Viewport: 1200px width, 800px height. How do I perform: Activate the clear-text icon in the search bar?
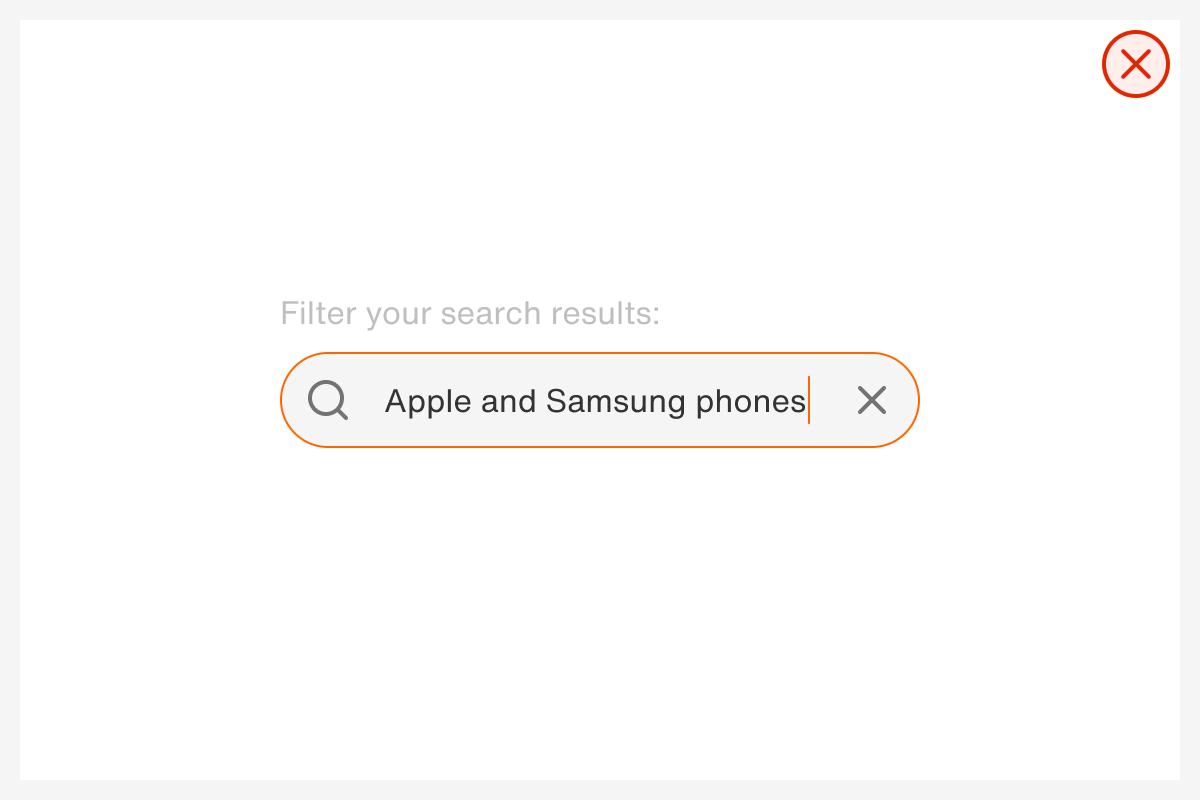point(871,400)
